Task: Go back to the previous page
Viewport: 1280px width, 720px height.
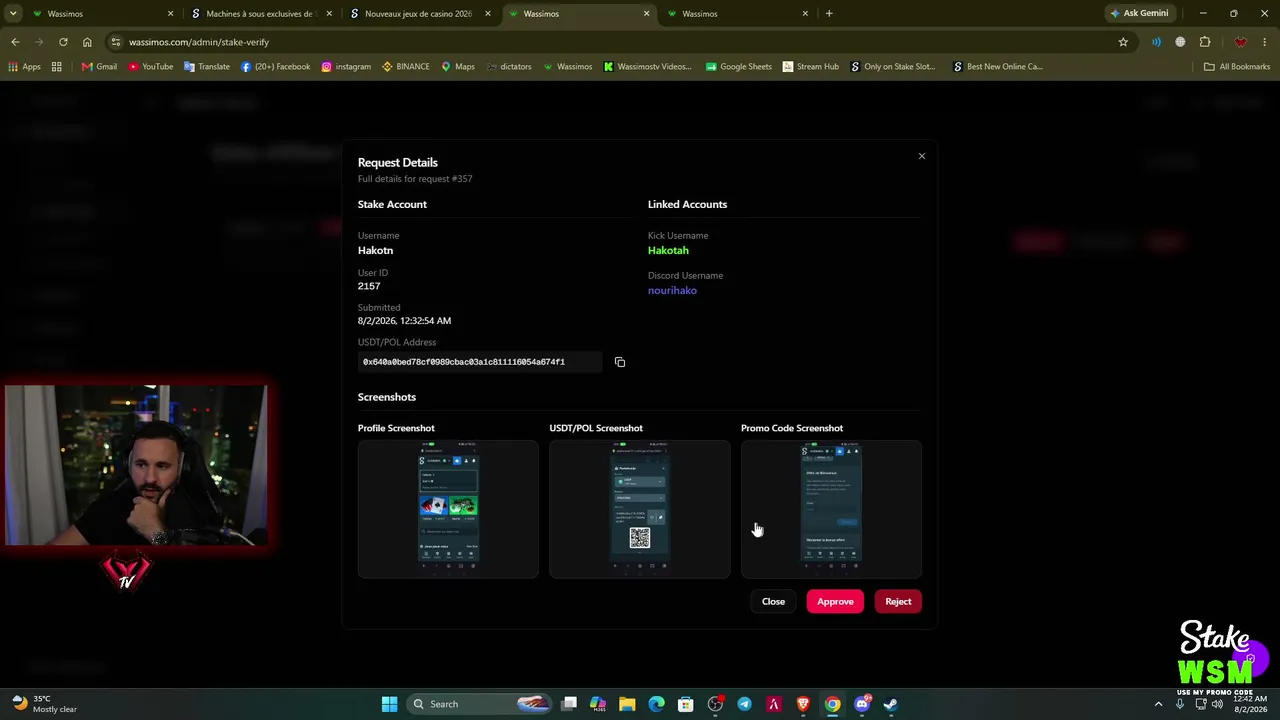Action: pos(15,42)
